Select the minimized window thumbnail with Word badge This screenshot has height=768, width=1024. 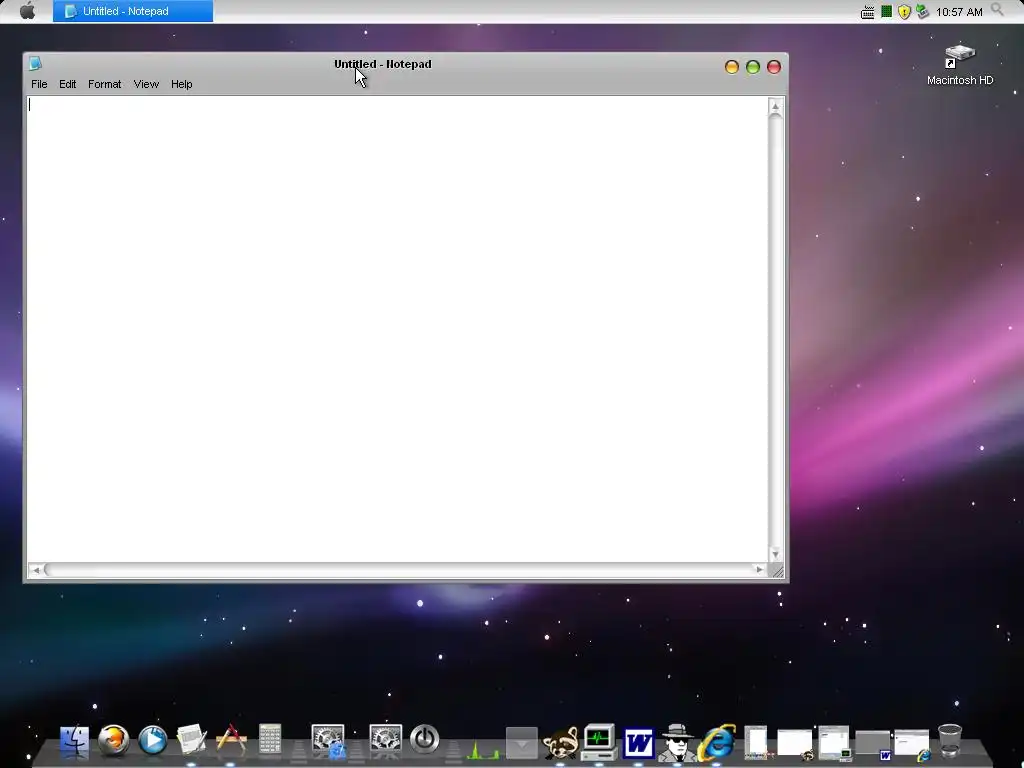[x=873, y=745]
